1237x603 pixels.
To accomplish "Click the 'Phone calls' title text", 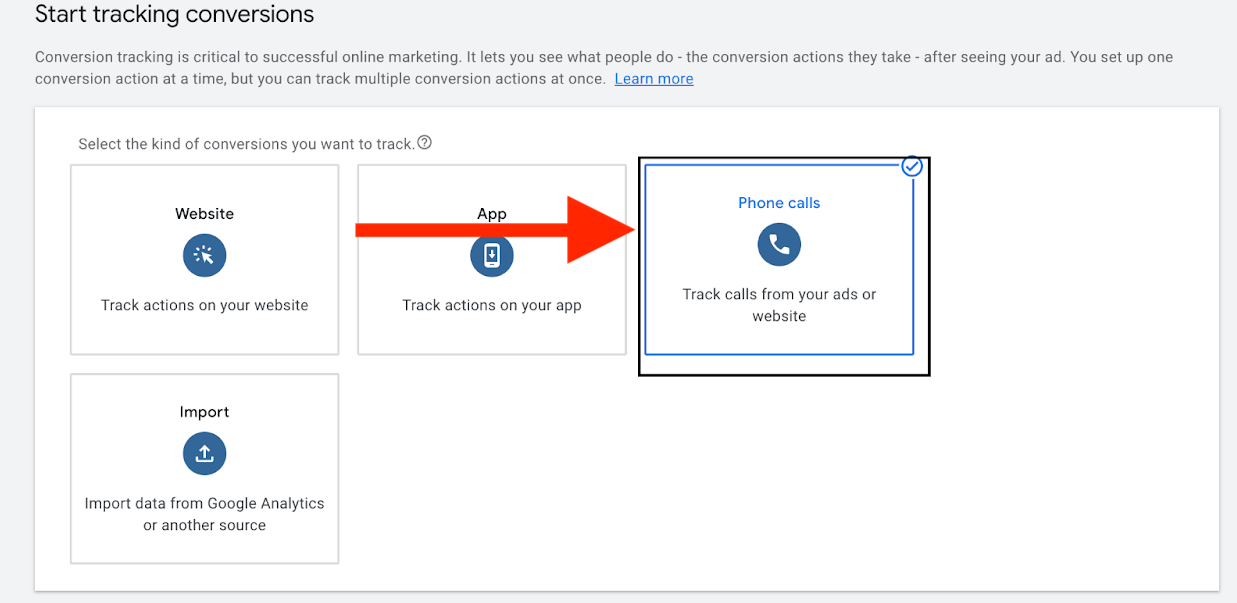I will tap(779, 203).
